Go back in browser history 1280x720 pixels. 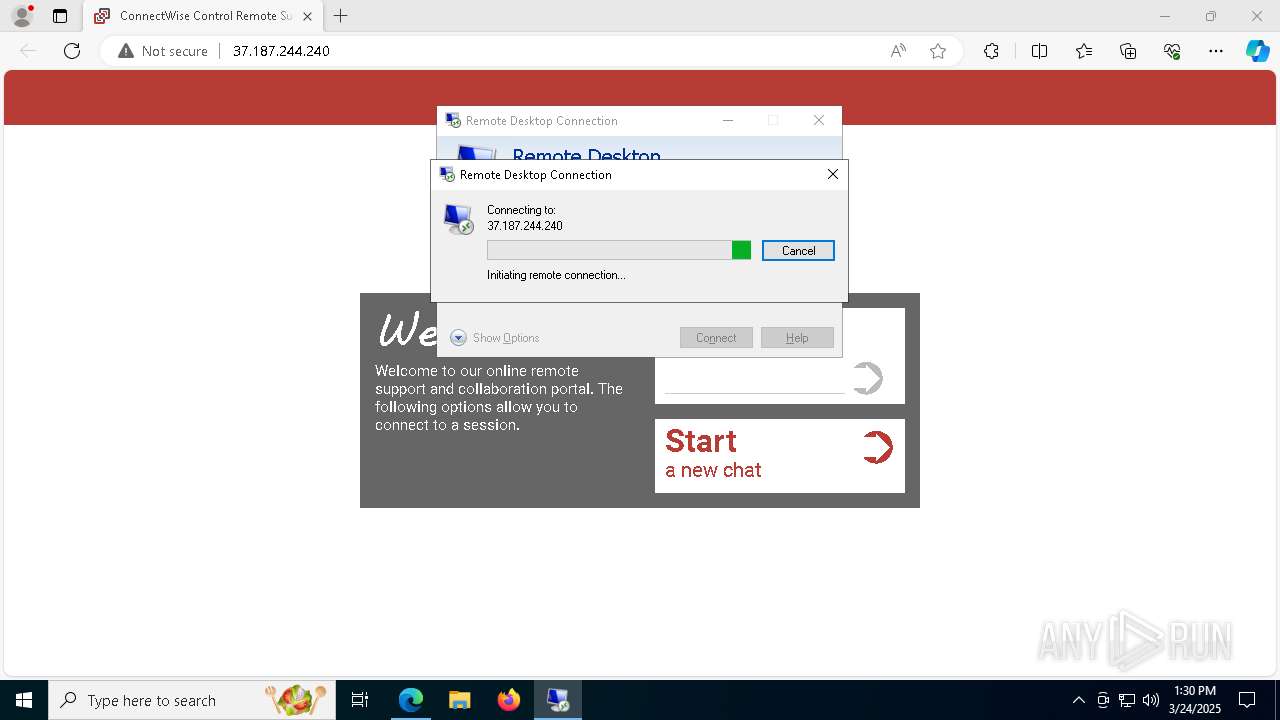pos(28,51)
